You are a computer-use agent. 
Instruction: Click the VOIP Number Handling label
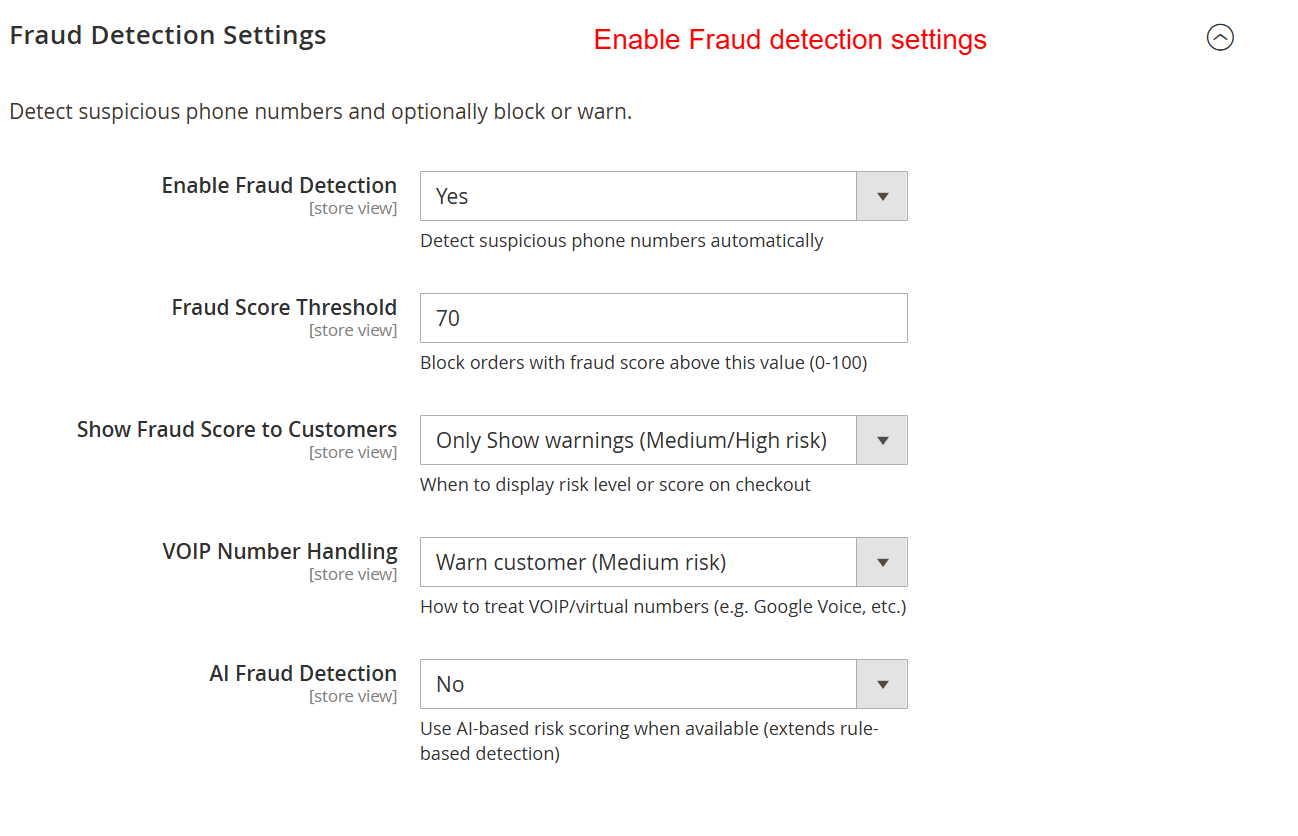[280, 552]
